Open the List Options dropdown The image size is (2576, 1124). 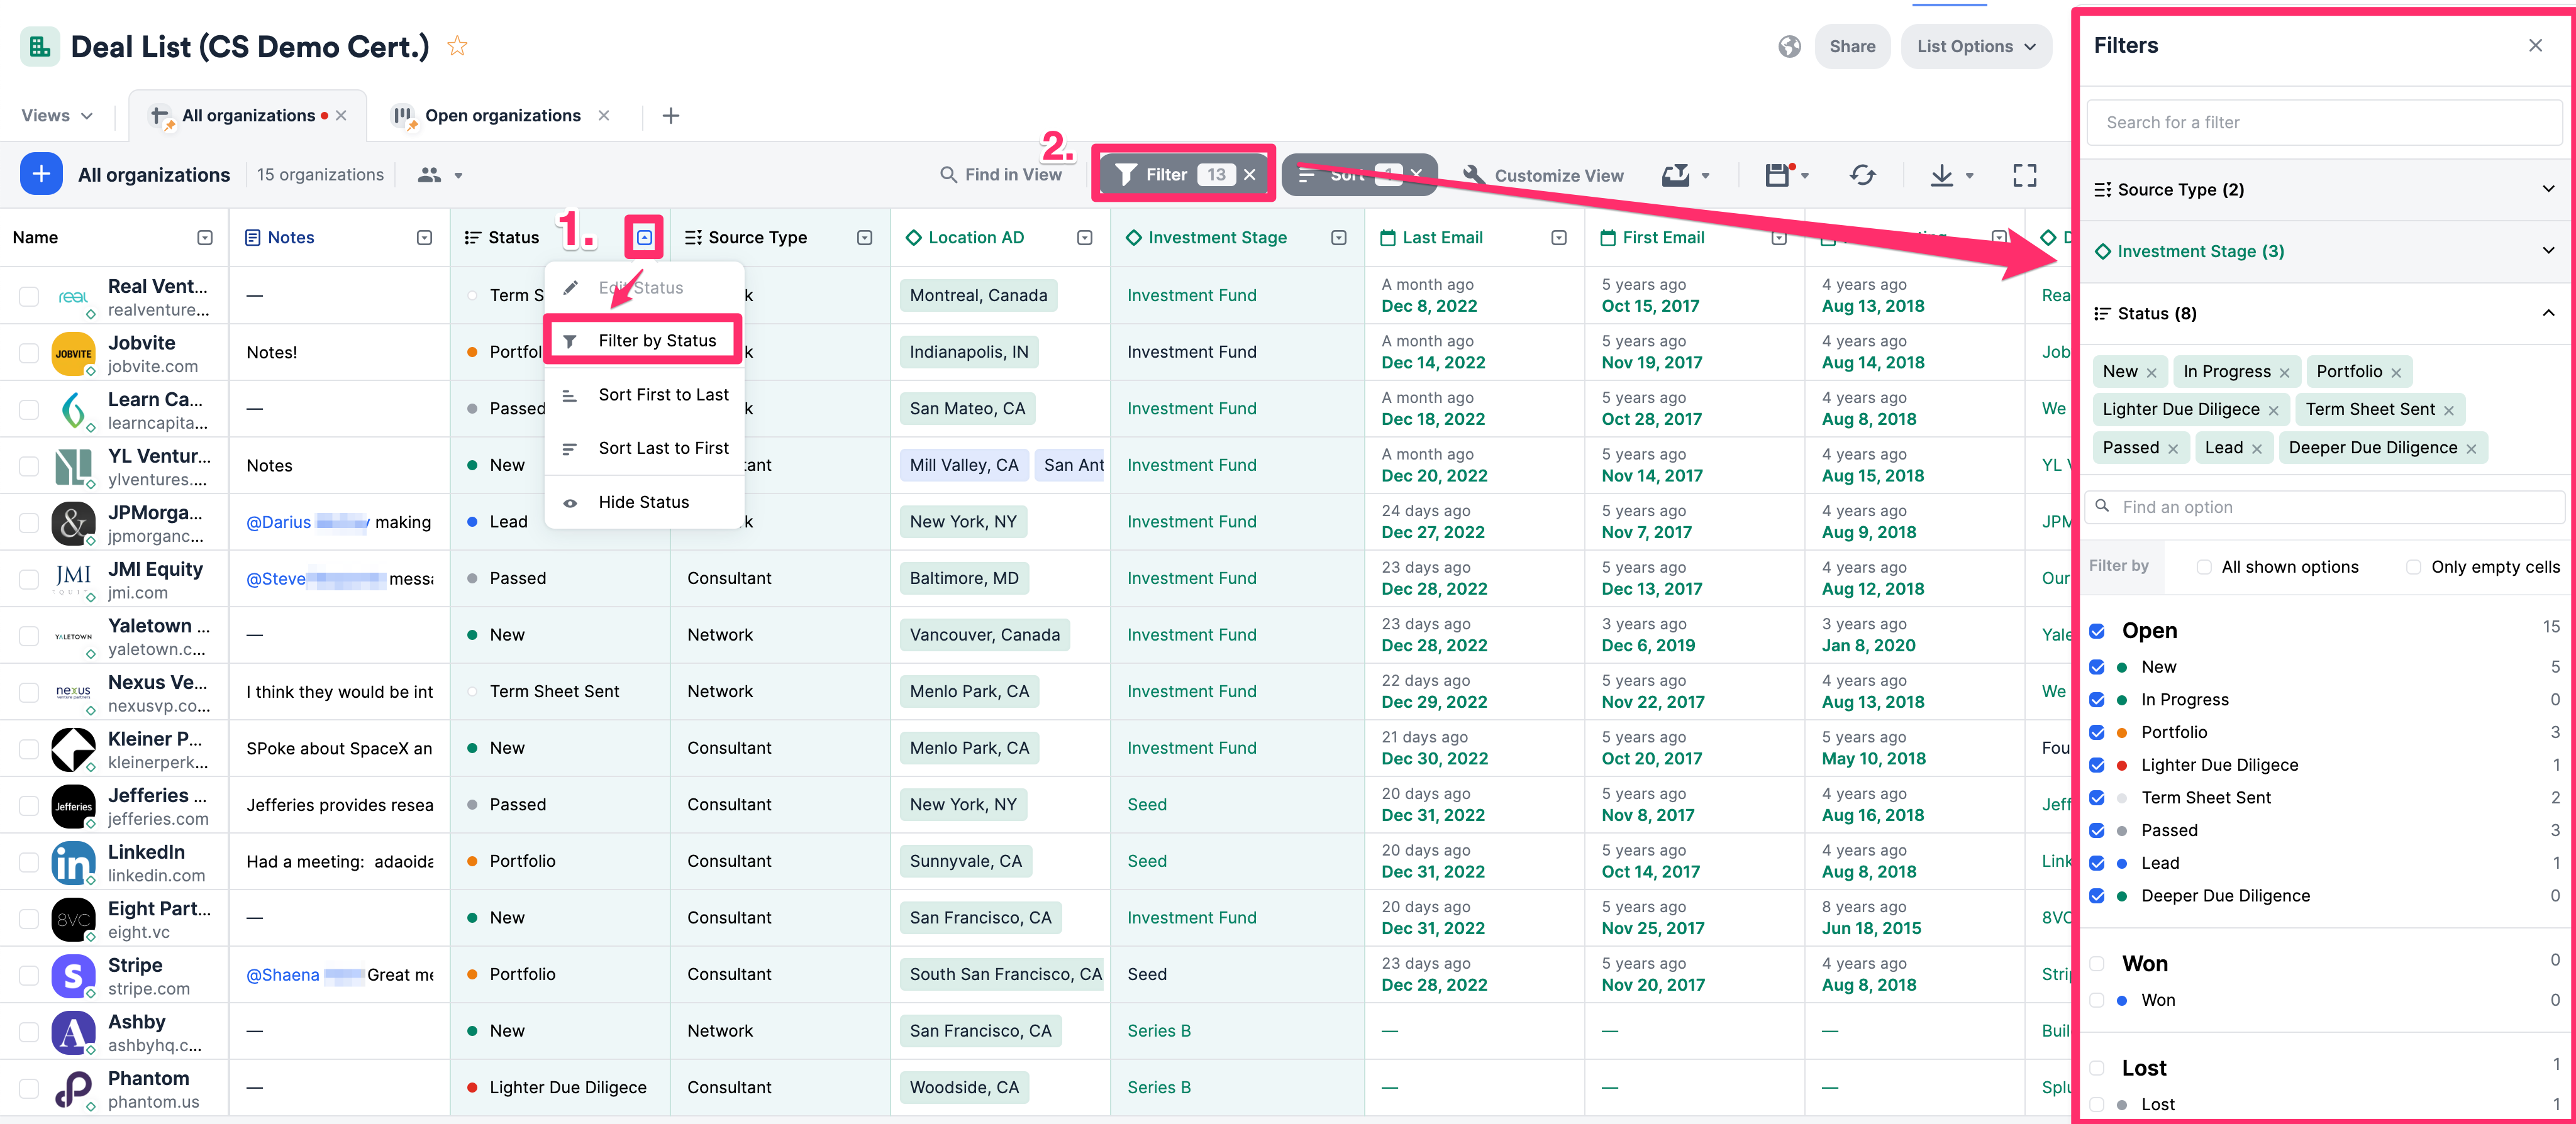click(1975, 46)
